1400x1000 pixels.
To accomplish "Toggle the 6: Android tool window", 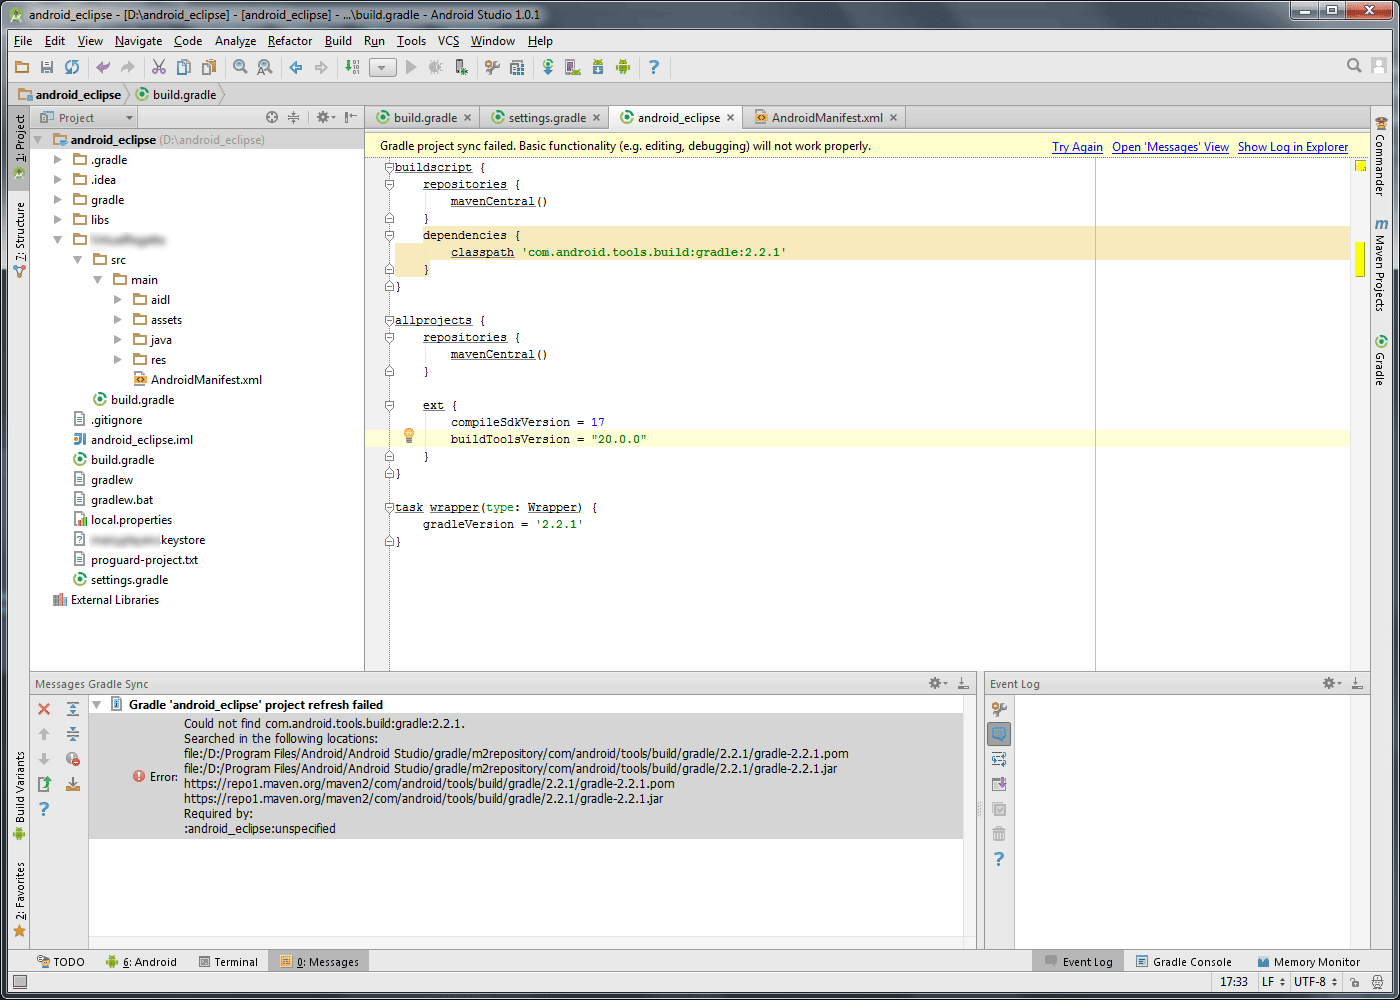I will pyautogui.click(x=142, y=962).
